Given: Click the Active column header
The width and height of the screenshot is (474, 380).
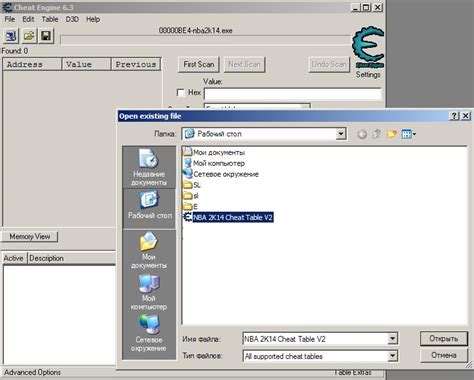Looking at the screenshot, I should click(x=13, y=258).
